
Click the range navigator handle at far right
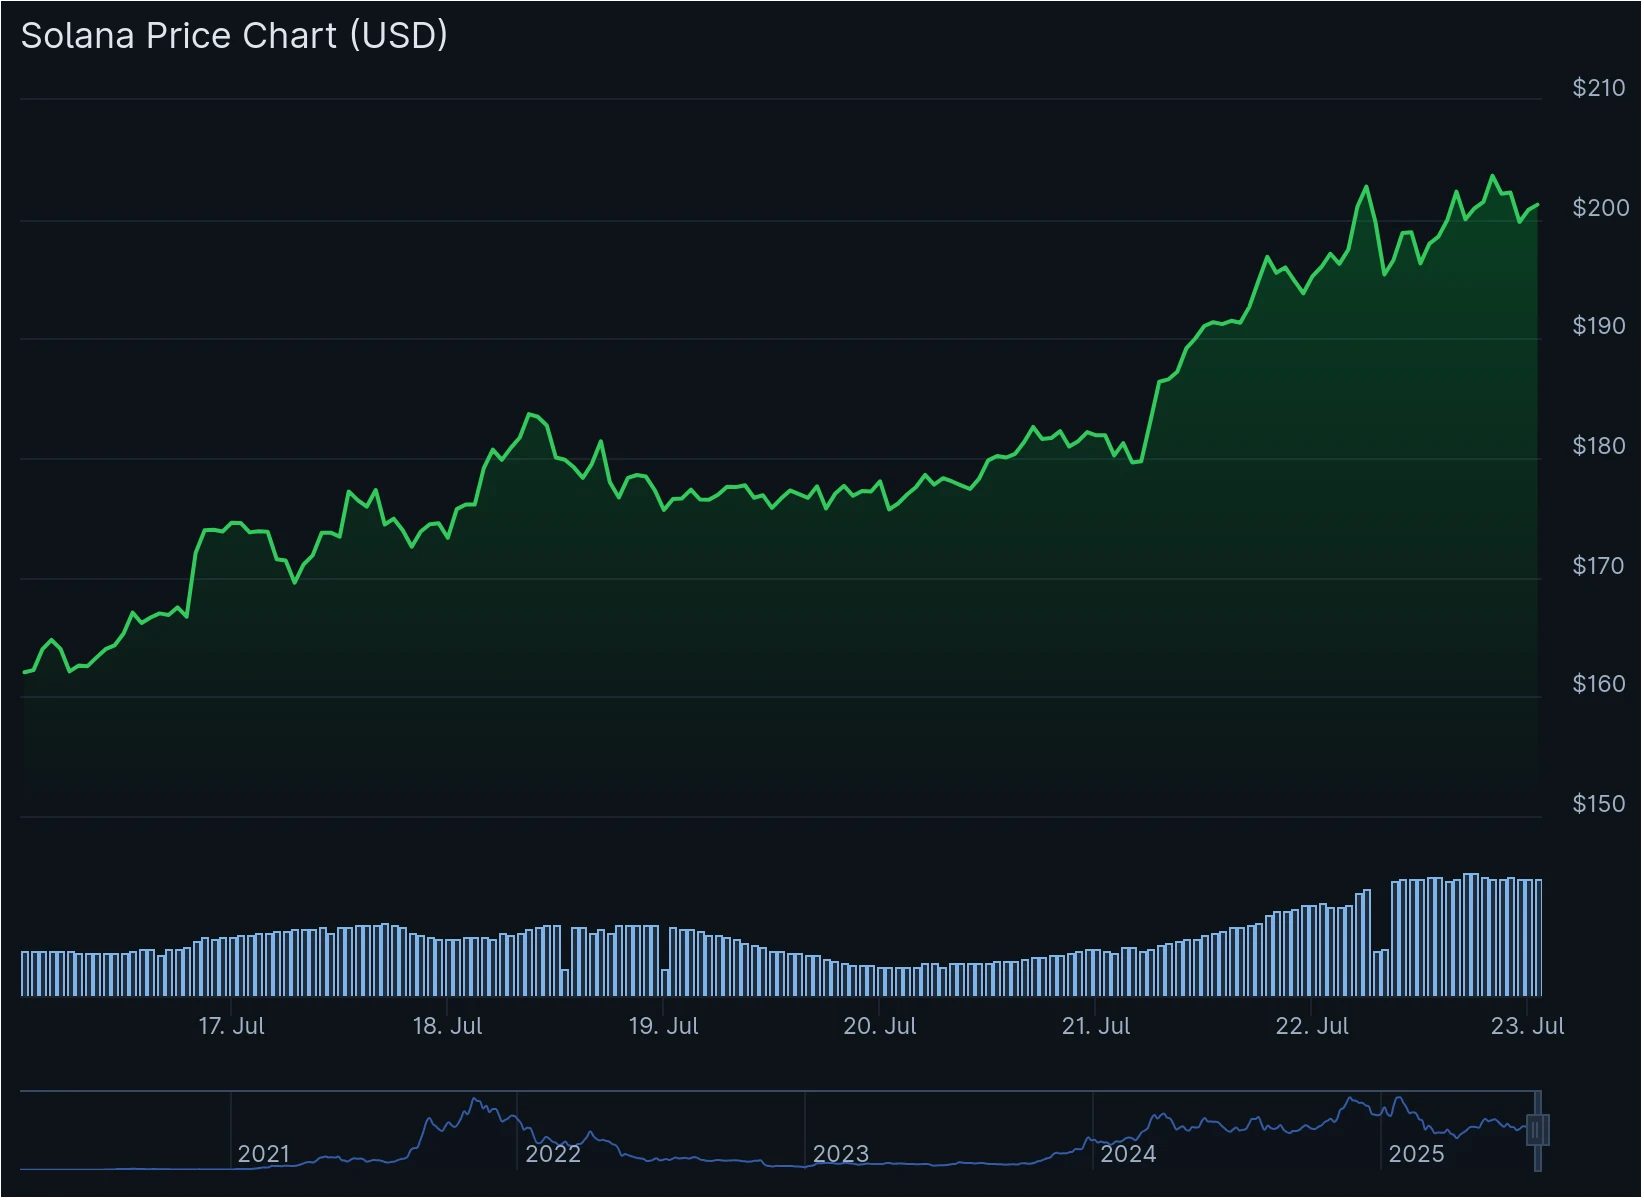click(x=1539, y=1131)
